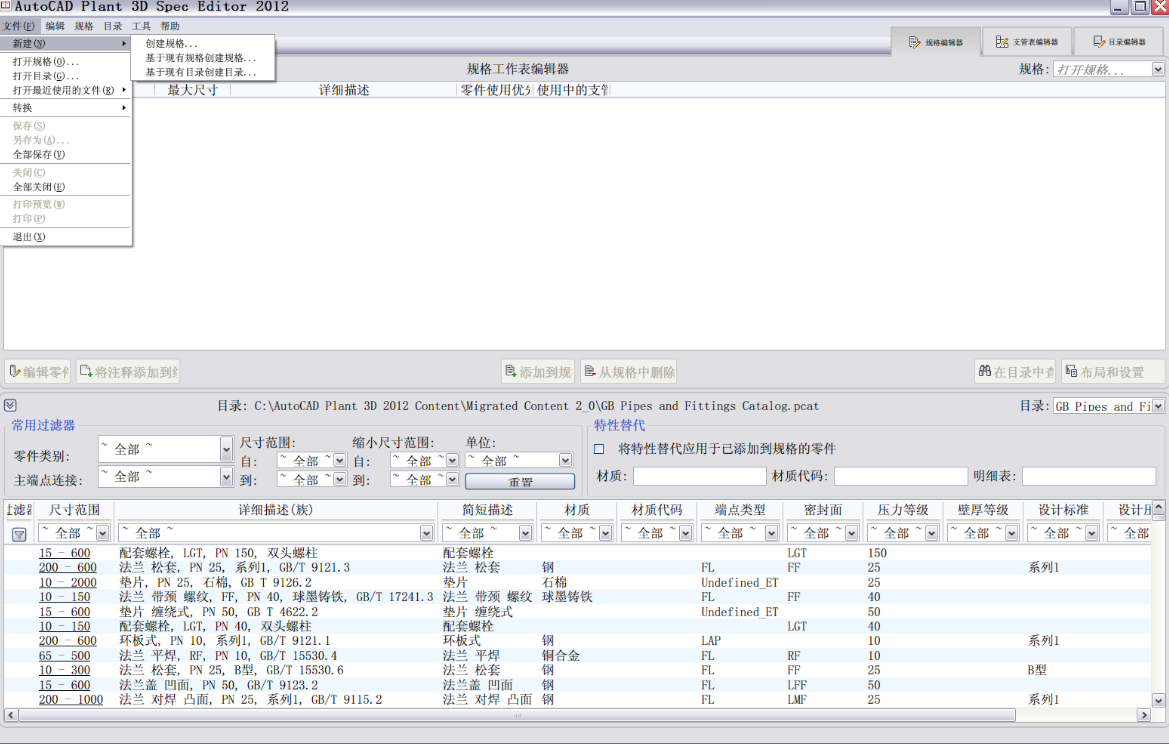Image resolution: width=1169 pixels, height=744 pixels.
Task: Open 详细描述(族) column filter dropdown
Action: click(426, 534)
